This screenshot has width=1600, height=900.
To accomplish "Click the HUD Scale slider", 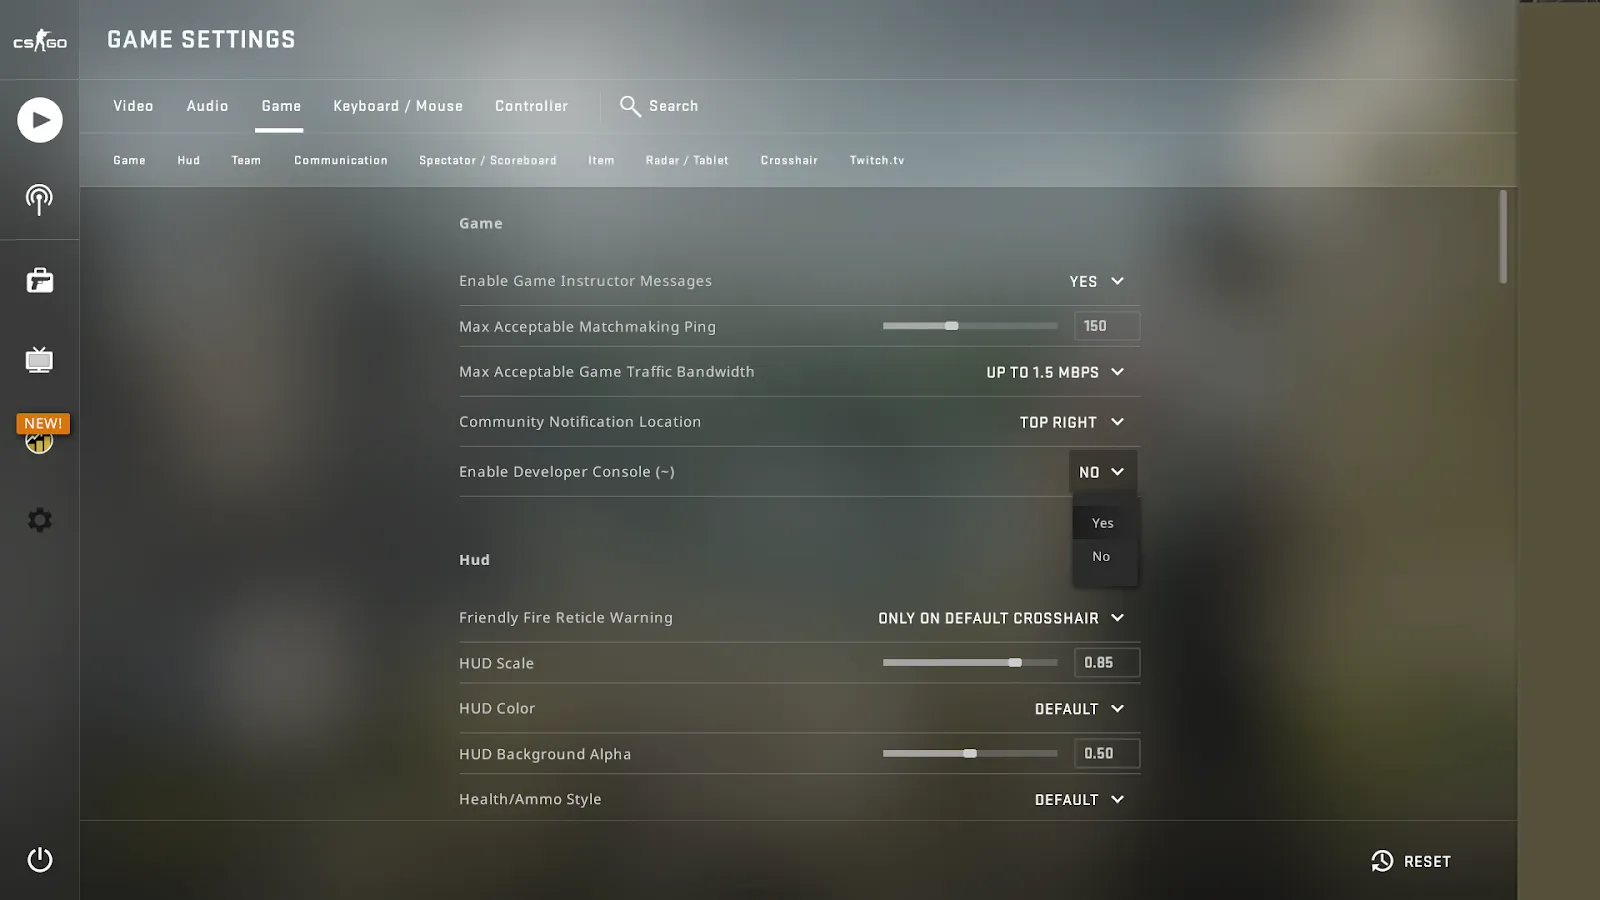I will [x=970, y=663].
